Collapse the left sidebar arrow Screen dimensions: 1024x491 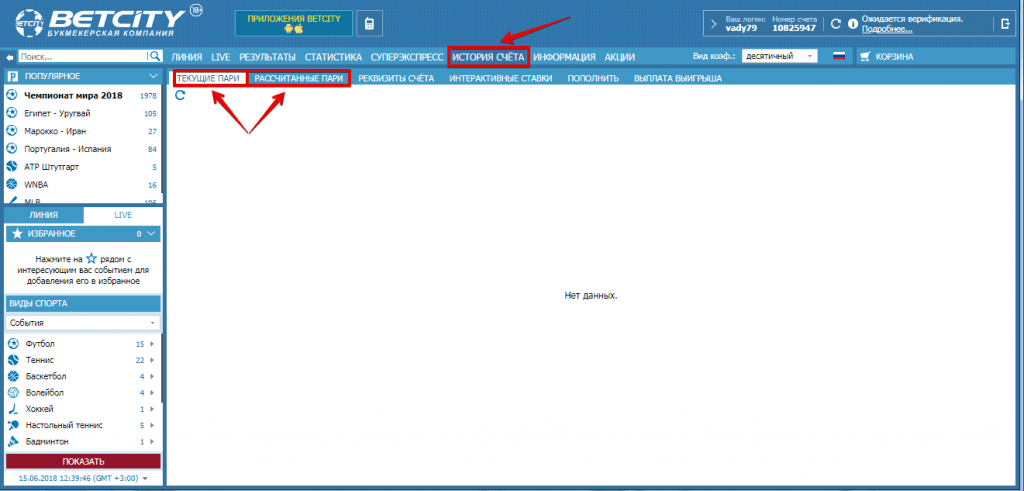point(10,57)
